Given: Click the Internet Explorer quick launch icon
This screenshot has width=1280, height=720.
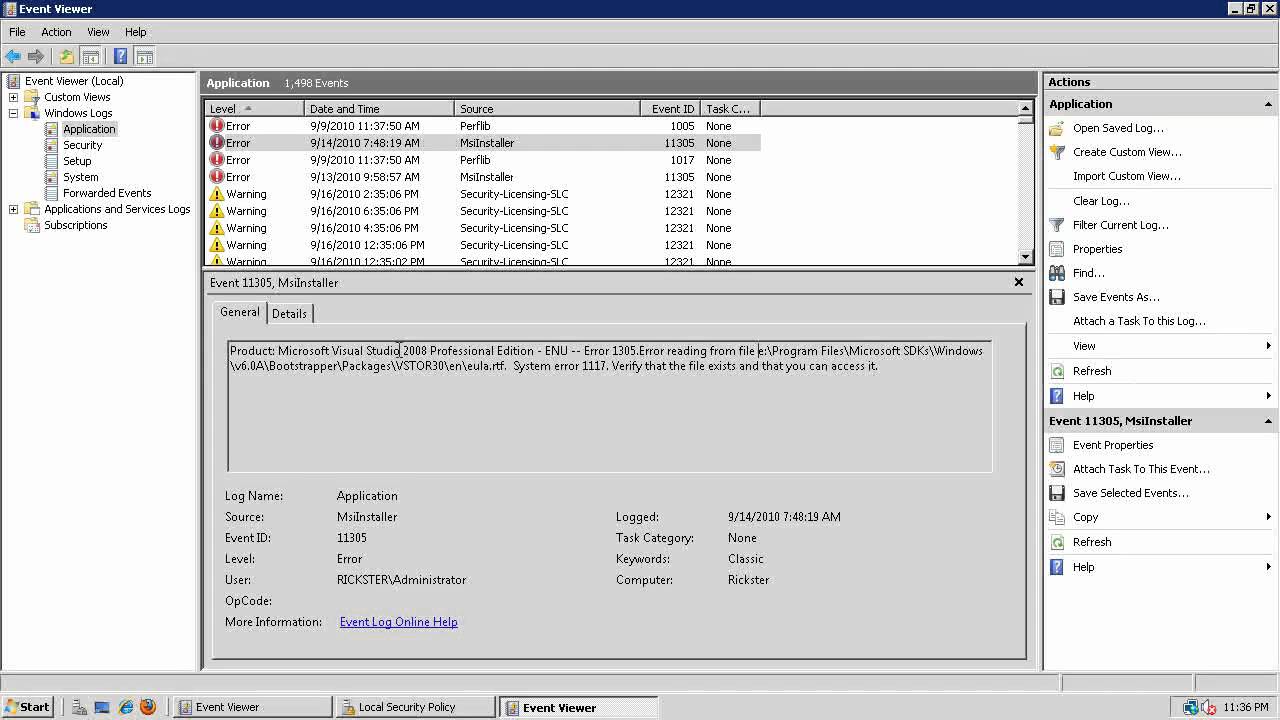Looking at the screenshot, I should pos(125,707).
